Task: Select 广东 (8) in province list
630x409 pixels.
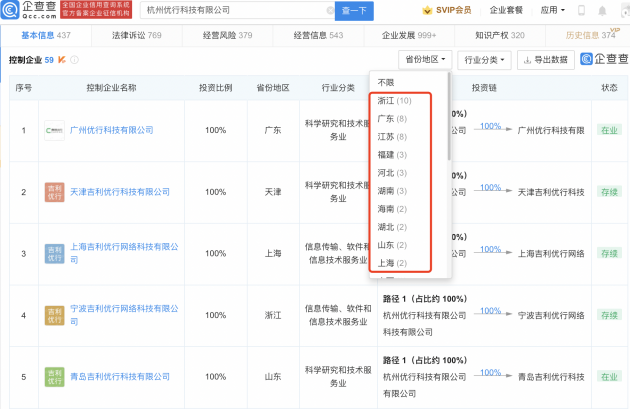Action: pos(392,119)
